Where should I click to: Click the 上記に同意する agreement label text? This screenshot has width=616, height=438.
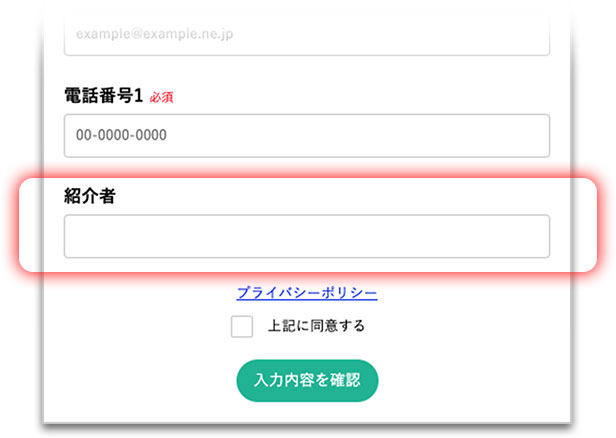point(316,326)
